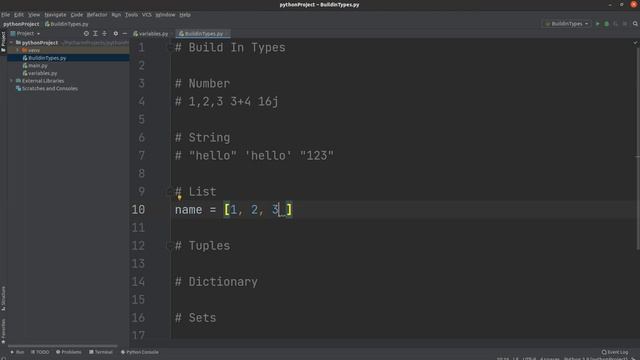Click the Run with Coverage icon

(616, 24)
